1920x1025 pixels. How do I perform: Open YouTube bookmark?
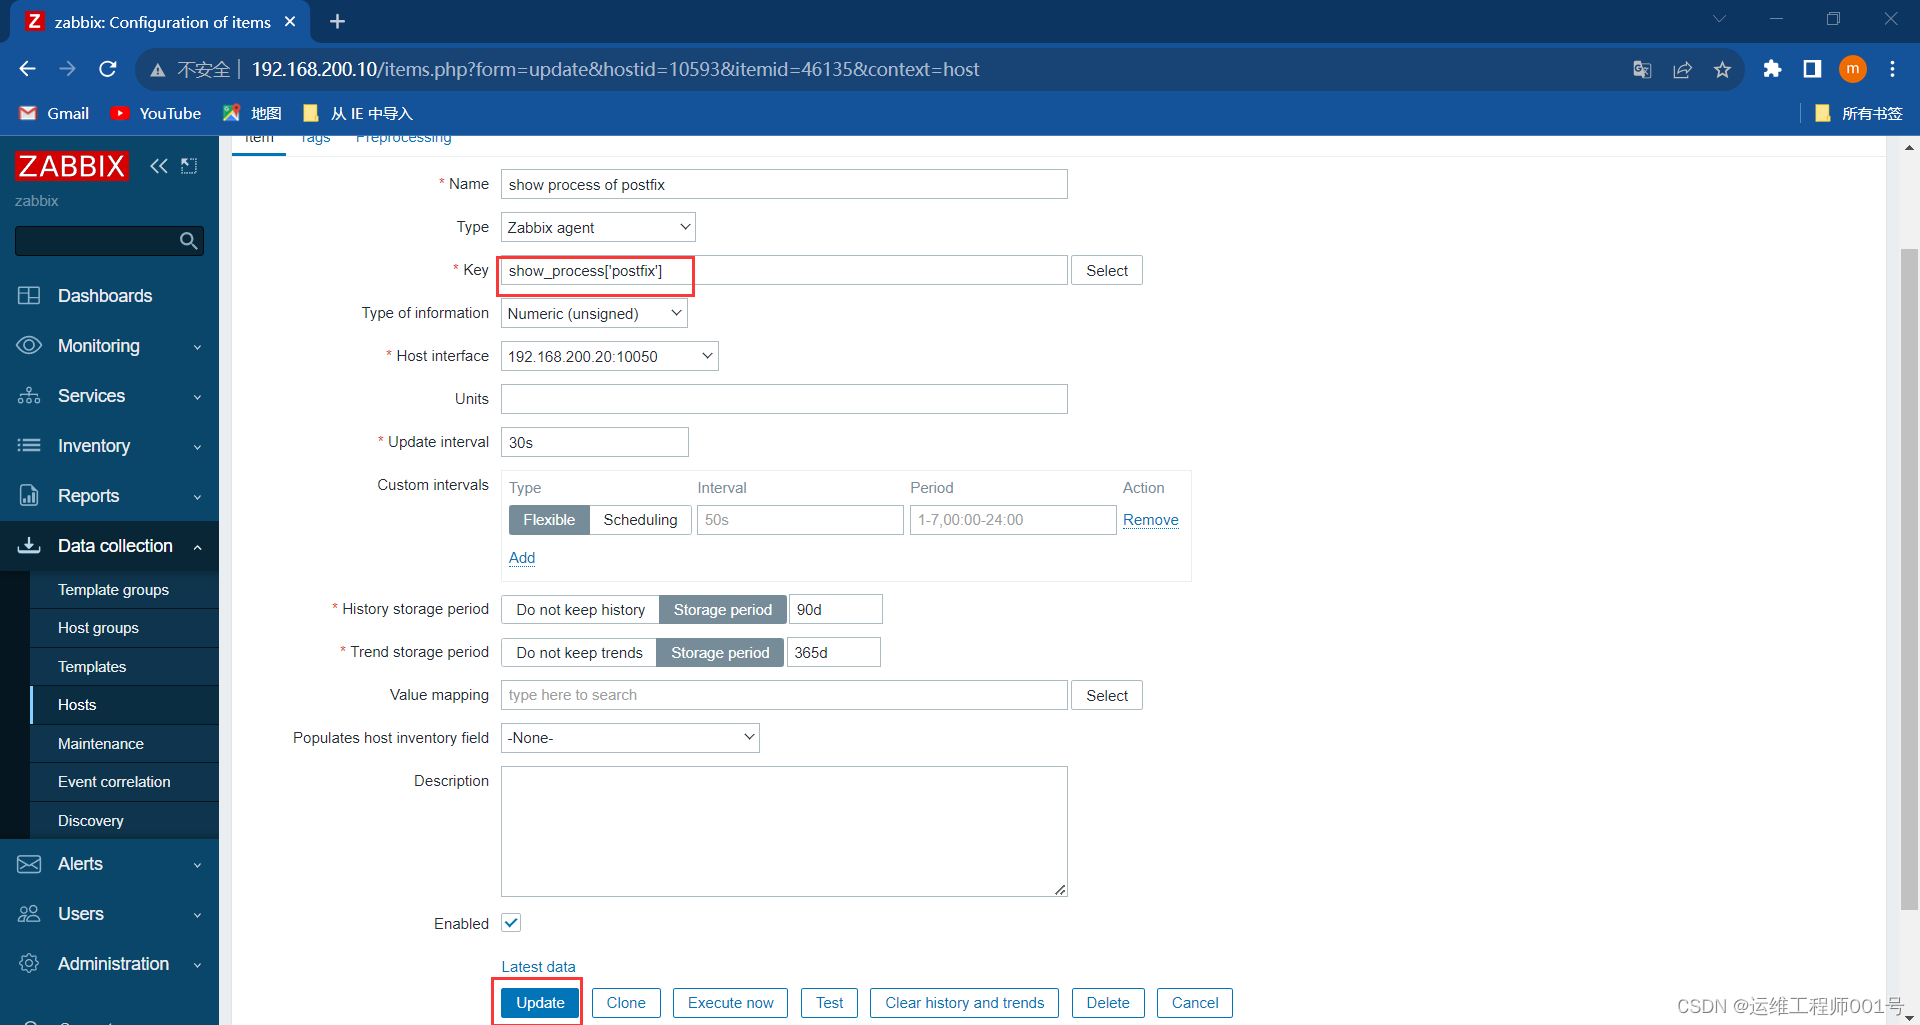tap(156, 113)
